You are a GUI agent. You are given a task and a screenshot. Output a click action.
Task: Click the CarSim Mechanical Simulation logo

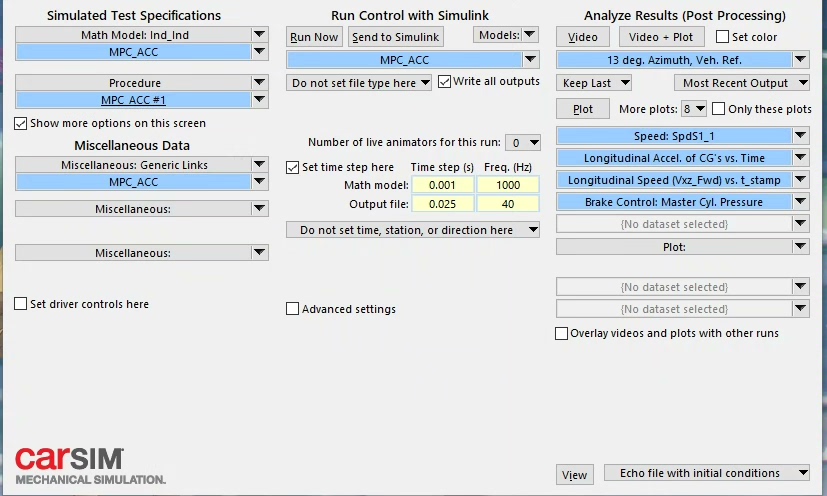[x=90, y=466]
